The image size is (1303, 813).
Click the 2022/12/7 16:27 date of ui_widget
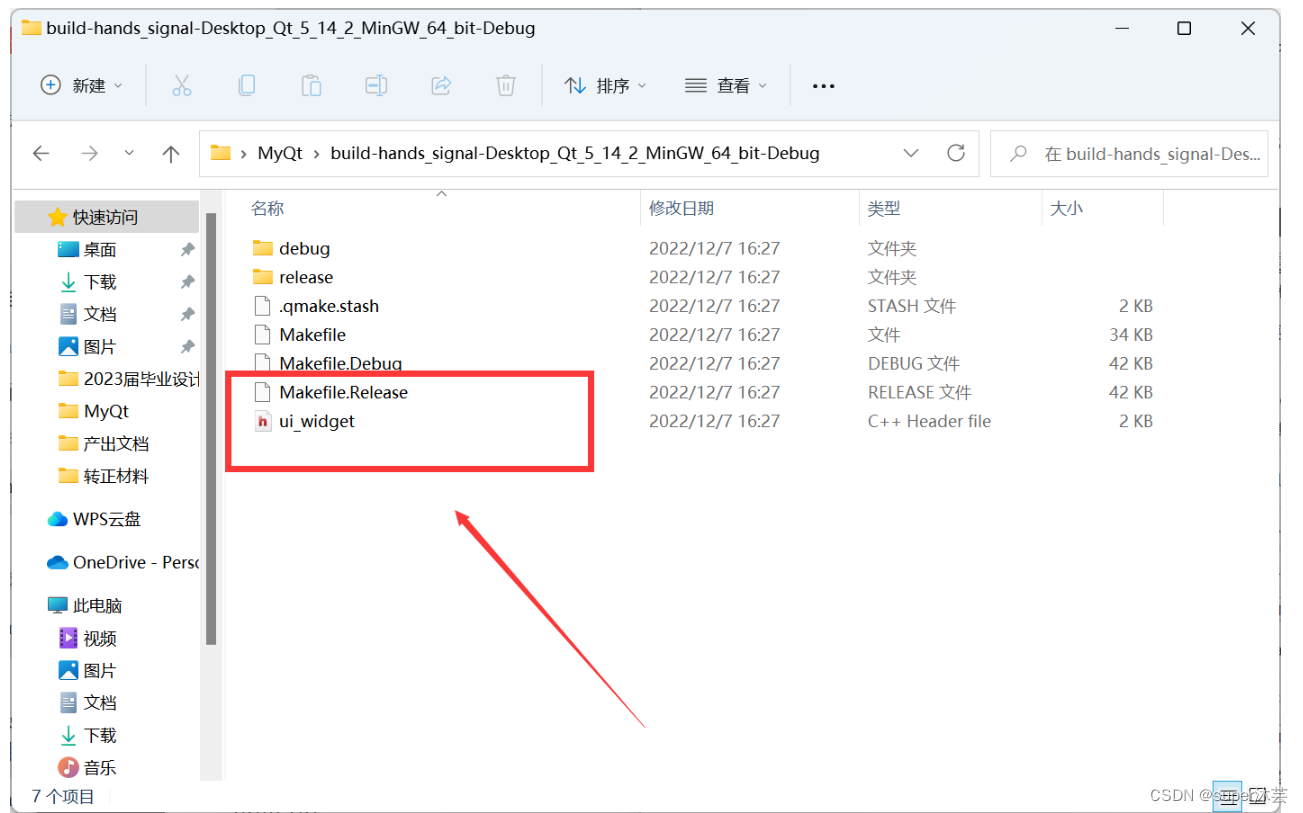pyautogui.click(x=714, y=421)
